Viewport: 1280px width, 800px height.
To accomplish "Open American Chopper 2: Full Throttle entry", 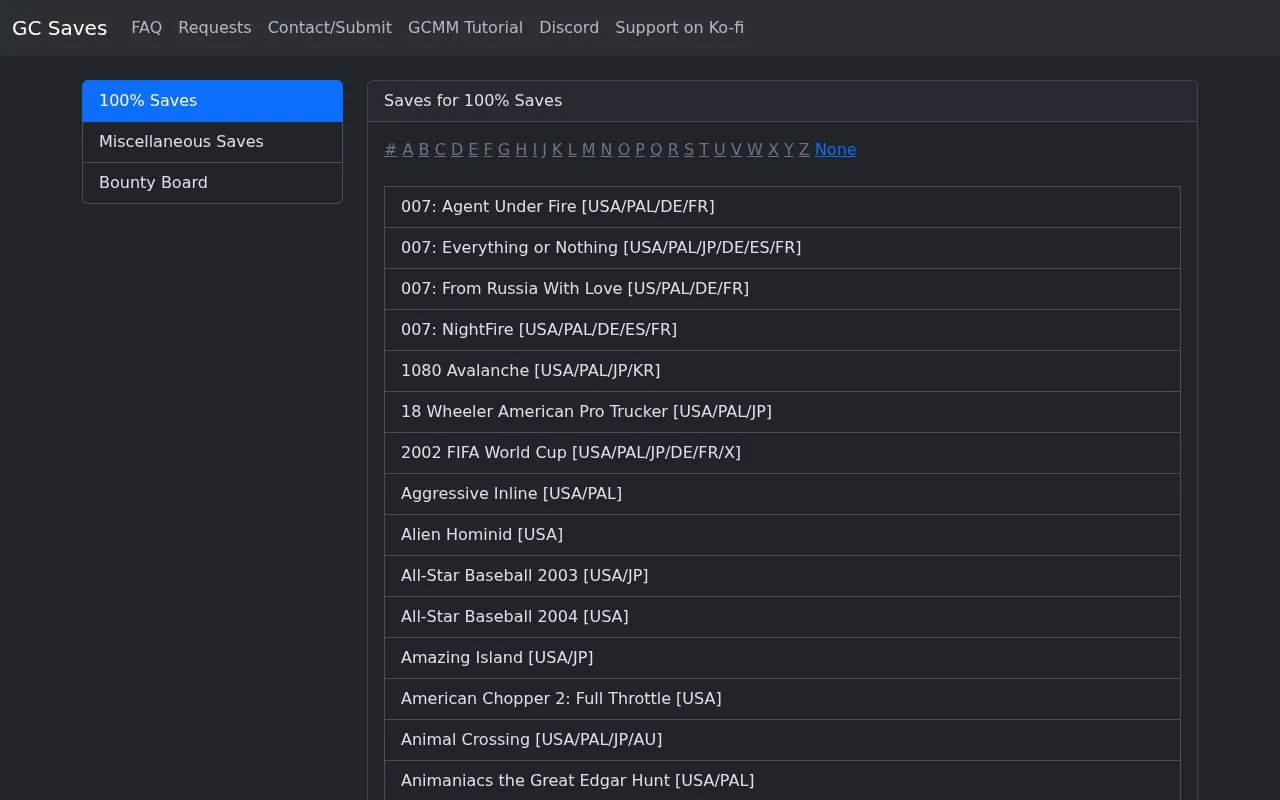I will click(x=782, y=699).
